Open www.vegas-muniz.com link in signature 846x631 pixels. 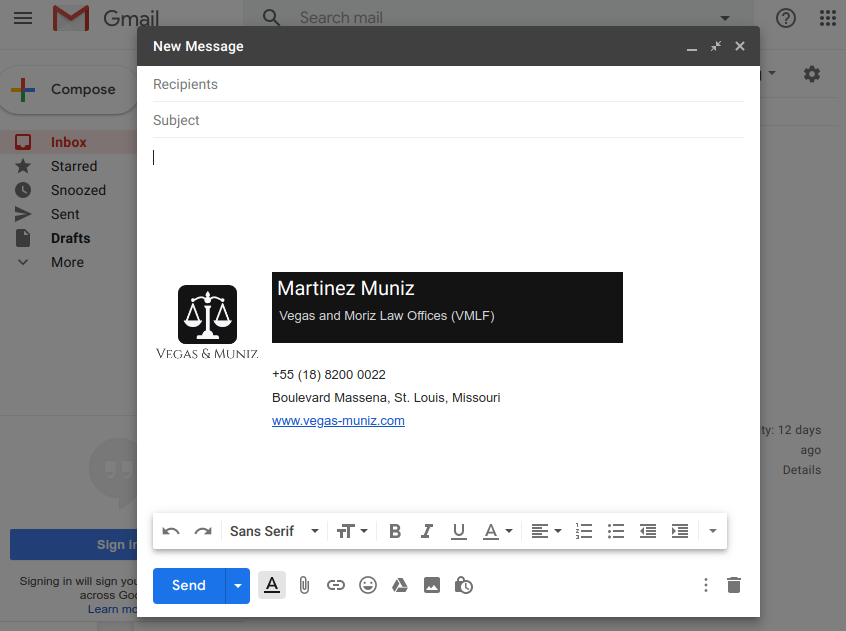tap(338, 421)
